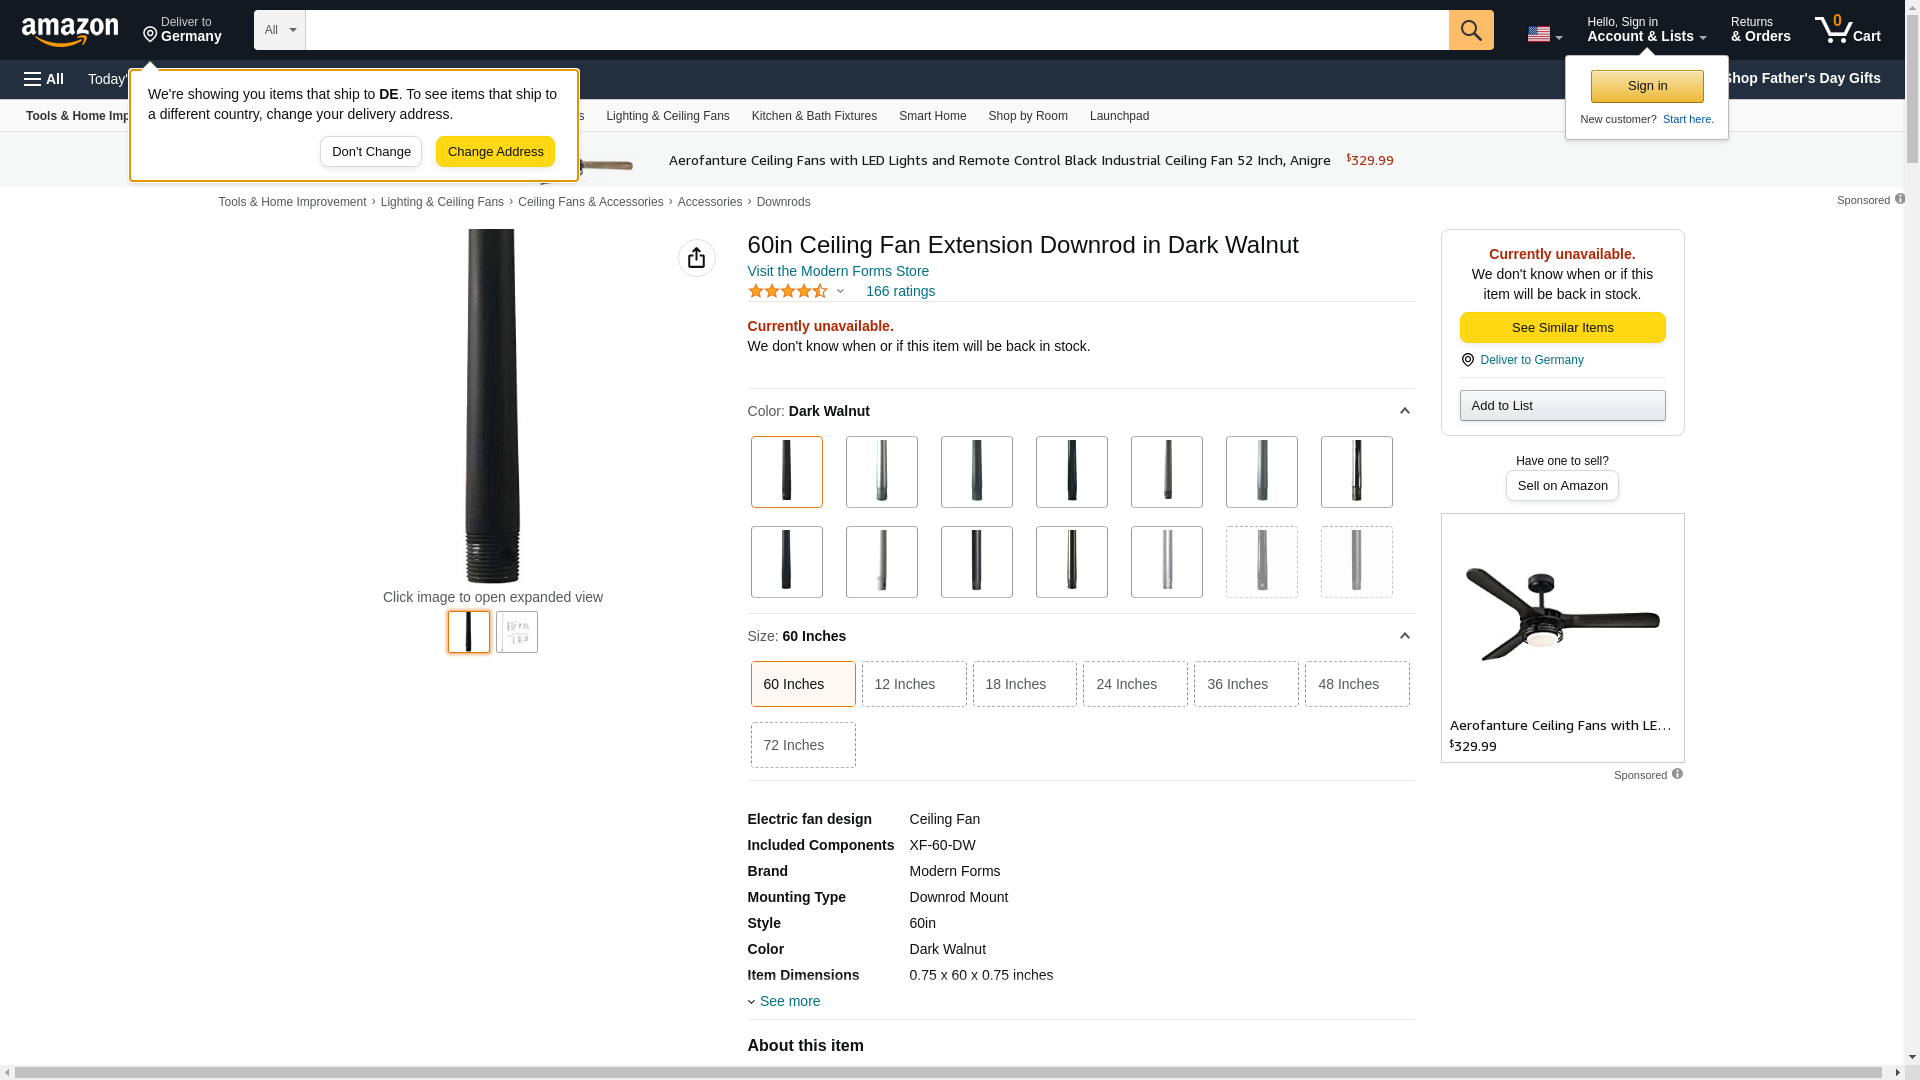Open the All hamburger menu
The width and height of the screenshot is (1920, 1080).
point(44,79)
